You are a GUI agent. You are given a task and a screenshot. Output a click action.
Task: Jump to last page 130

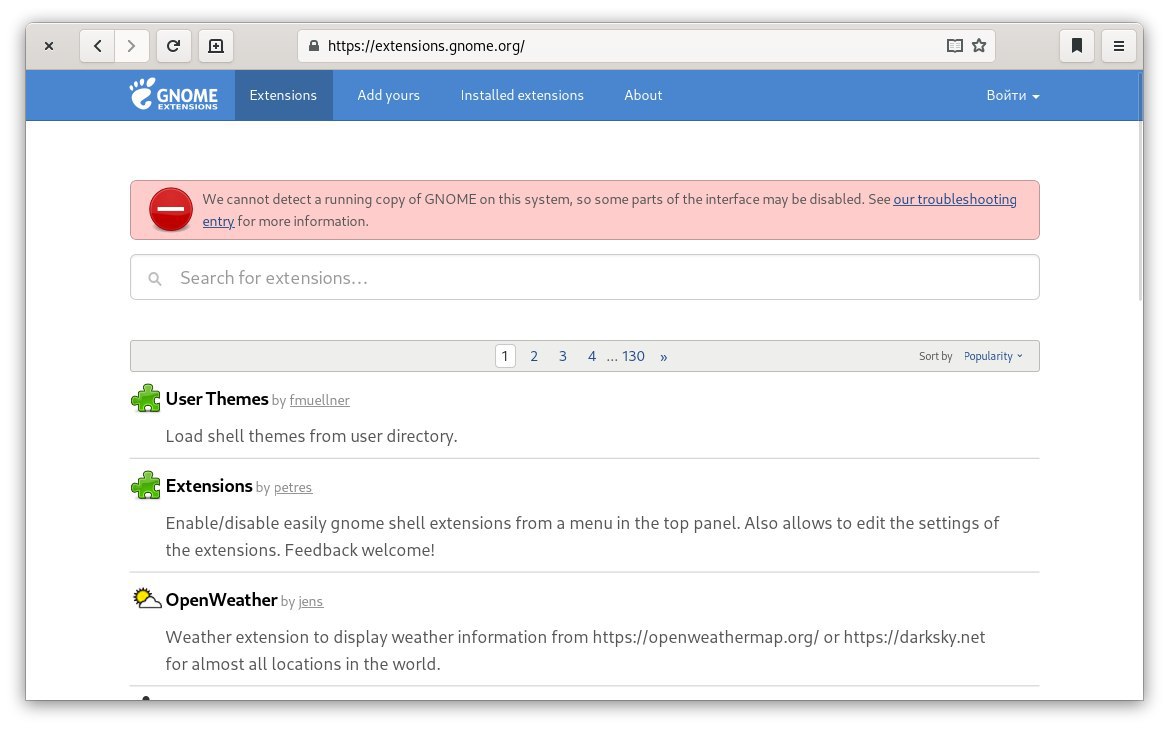tap(633, 356)
